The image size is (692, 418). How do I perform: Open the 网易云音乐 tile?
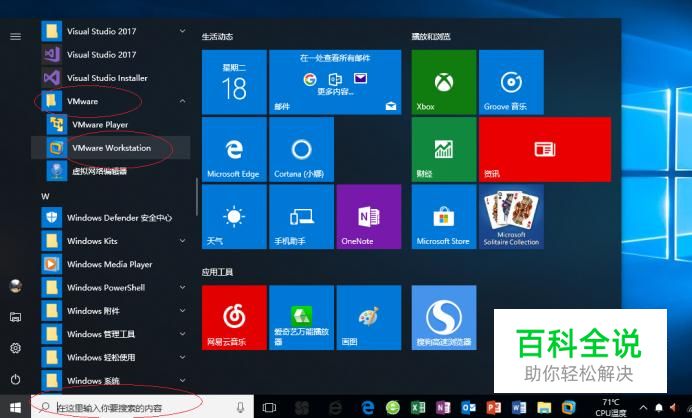coord(234,317)
